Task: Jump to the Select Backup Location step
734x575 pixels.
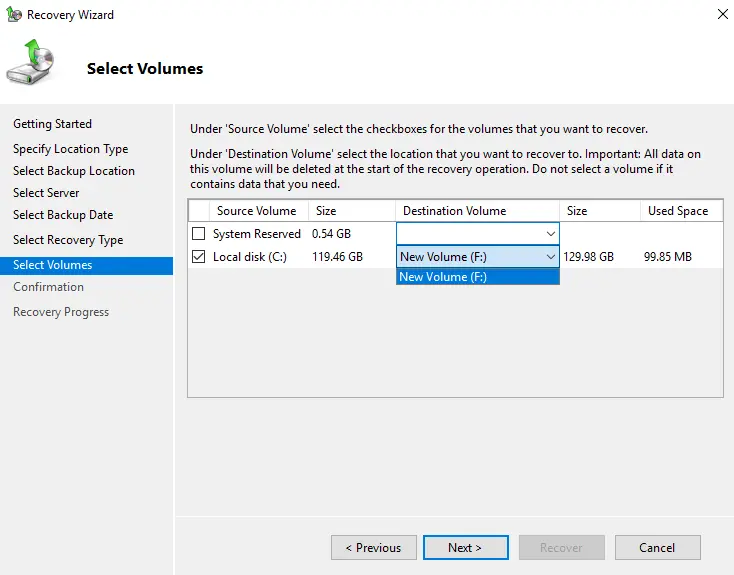Action: point(73,171)
